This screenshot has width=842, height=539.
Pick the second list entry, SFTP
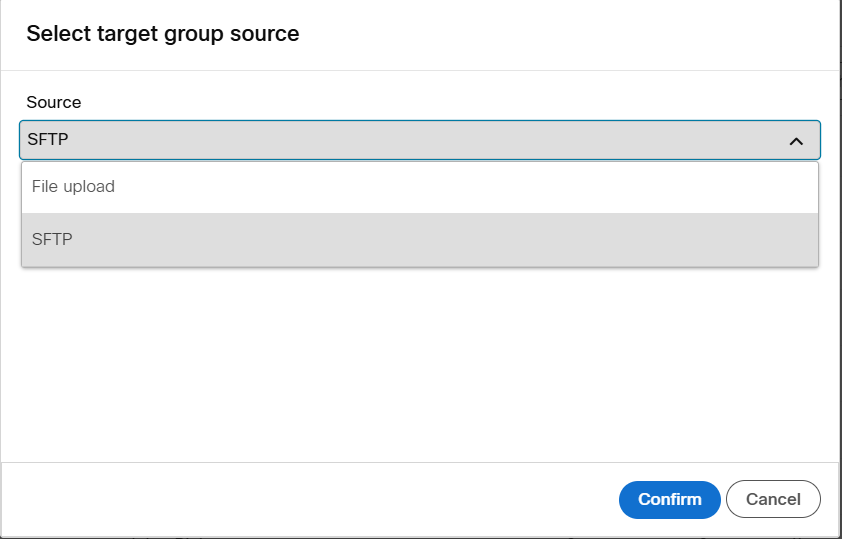tap(420, 239)
